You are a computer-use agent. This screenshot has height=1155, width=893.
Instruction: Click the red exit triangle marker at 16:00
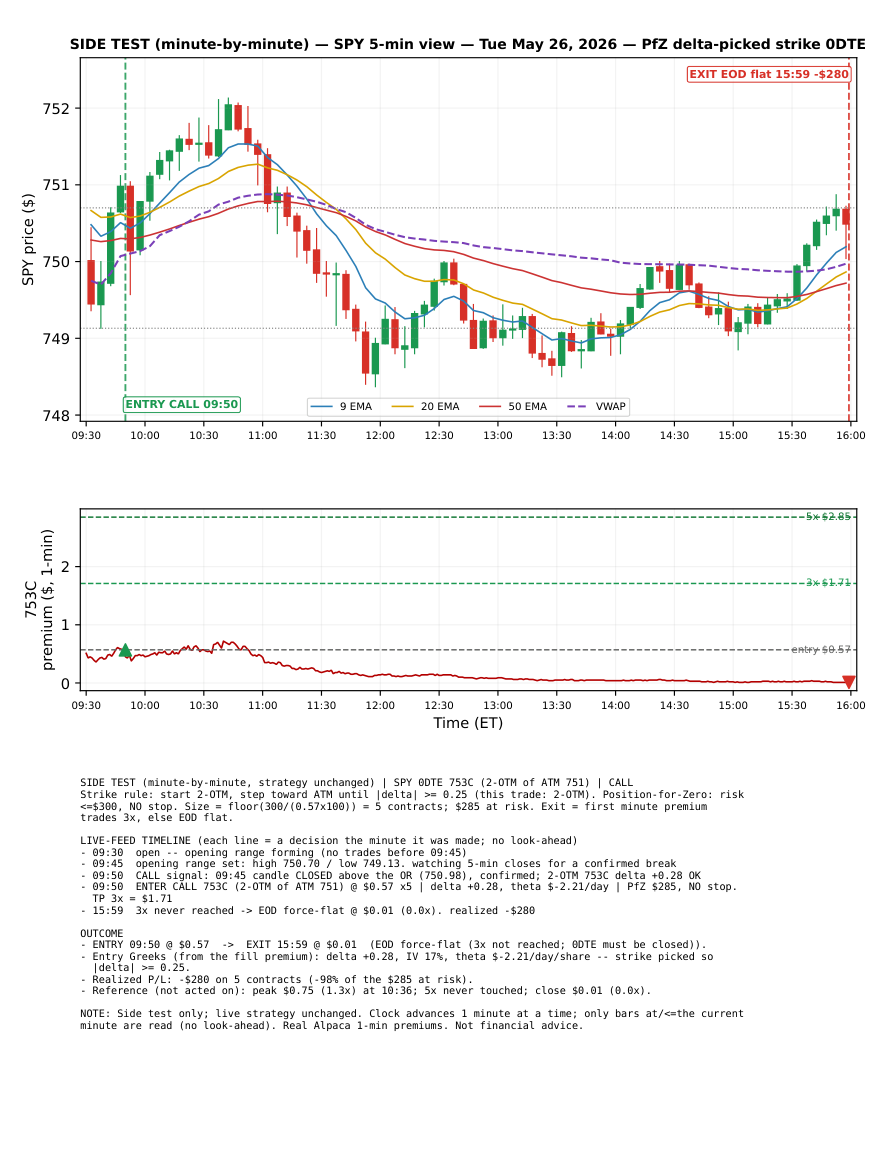(849, 682)
